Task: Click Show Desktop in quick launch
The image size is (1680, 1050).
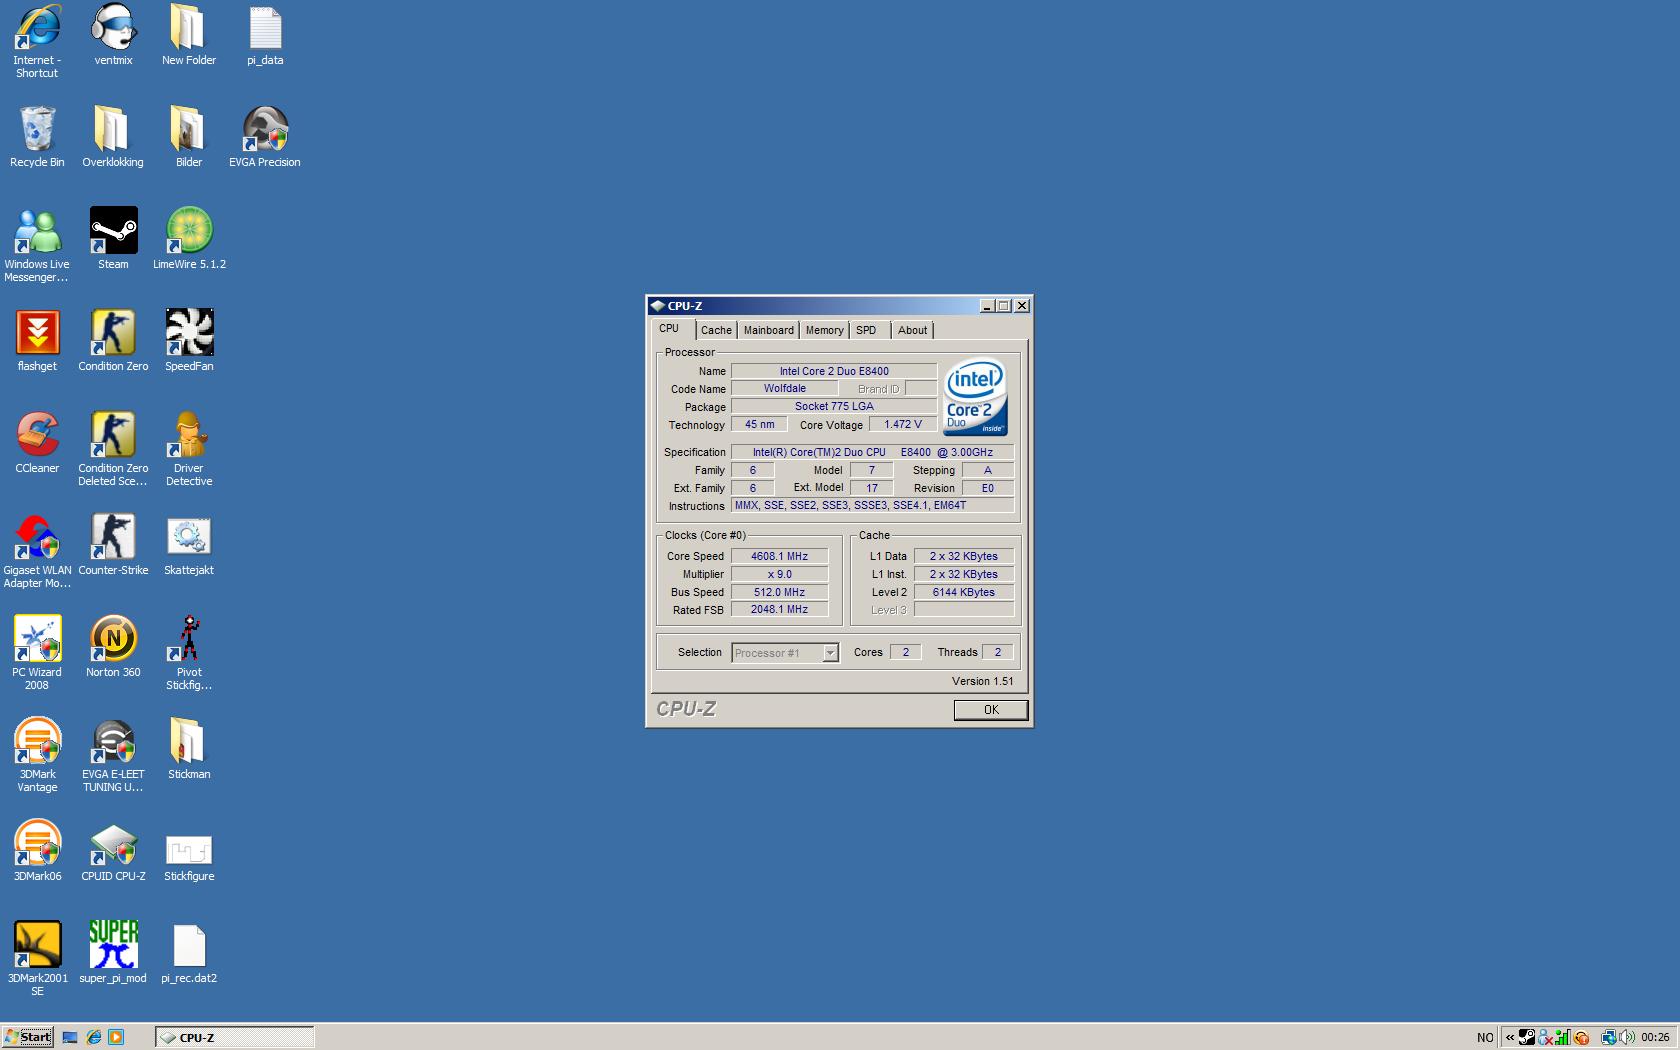Action: click(70, 1037)
